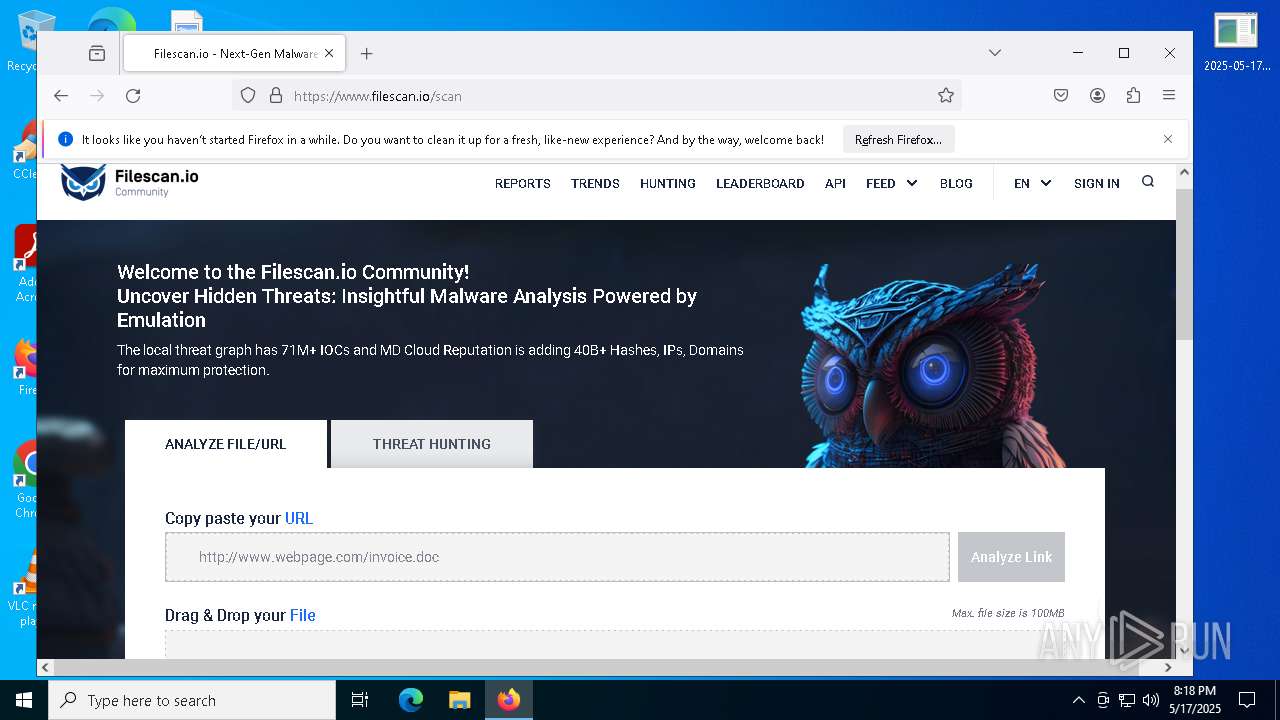Image resolution: width=1280 pixels, height=720 pixels.
Task: Go back with browser back arrow
Action: pyautogui.click(x=61, y=96)
